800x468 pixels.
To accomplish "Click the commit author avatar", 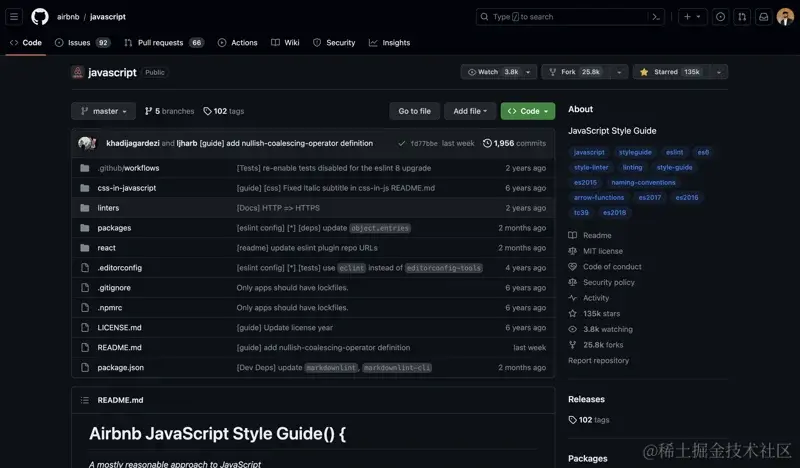I will (87, 143).
